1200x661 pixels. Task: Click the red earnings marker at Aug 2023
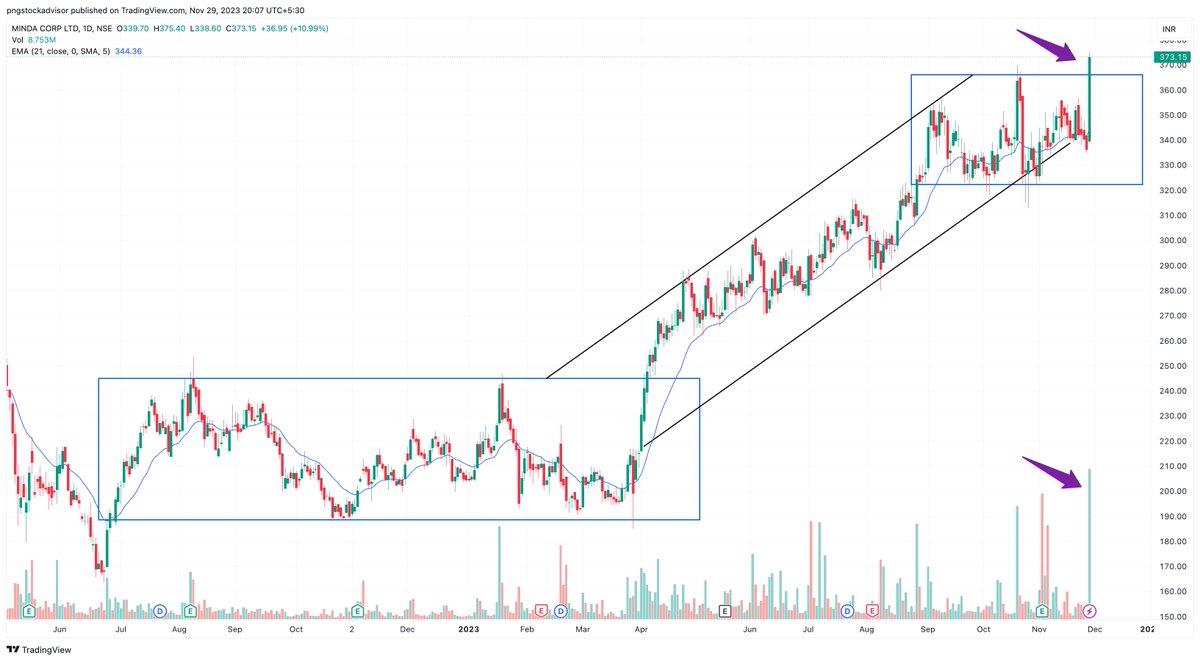[x=873, y=610]
